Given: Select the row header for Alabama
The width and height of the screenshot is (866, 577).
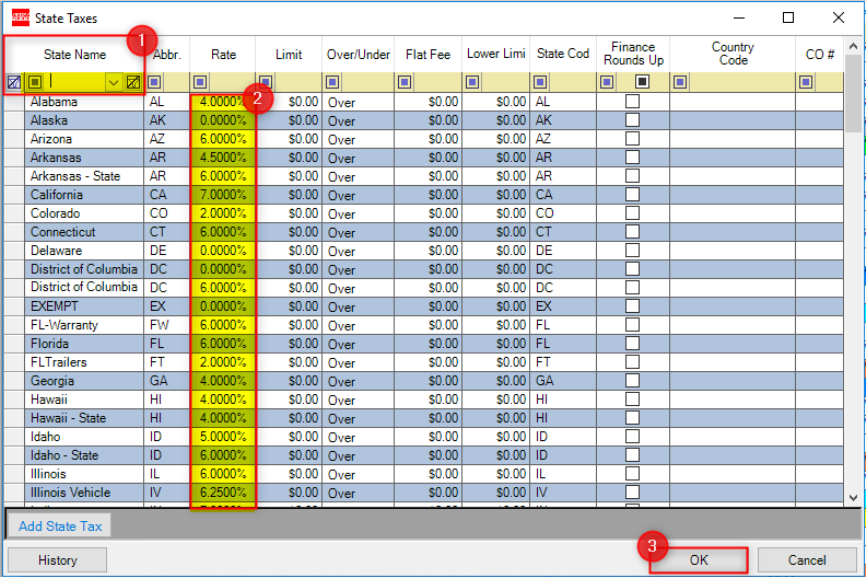Looking at the screenshot, I should click(x=14, y=102).
